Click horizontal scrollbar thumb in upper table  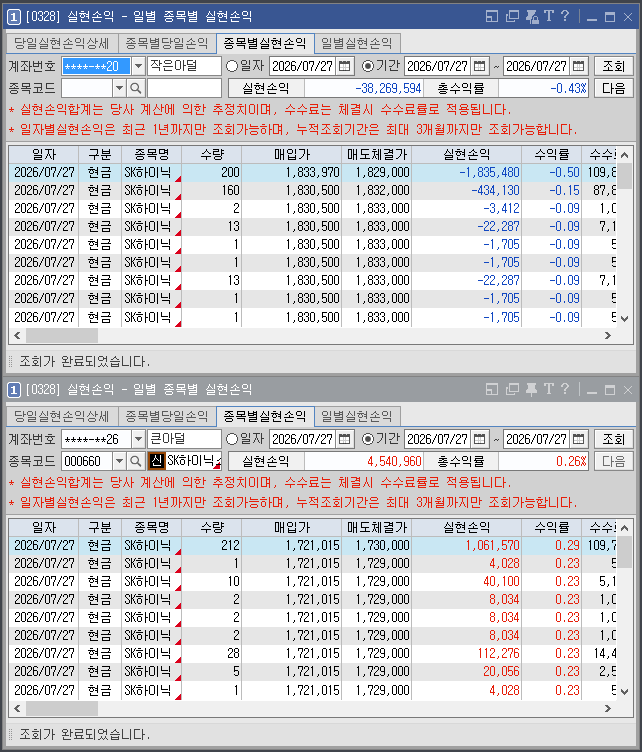tap(62, 335)
